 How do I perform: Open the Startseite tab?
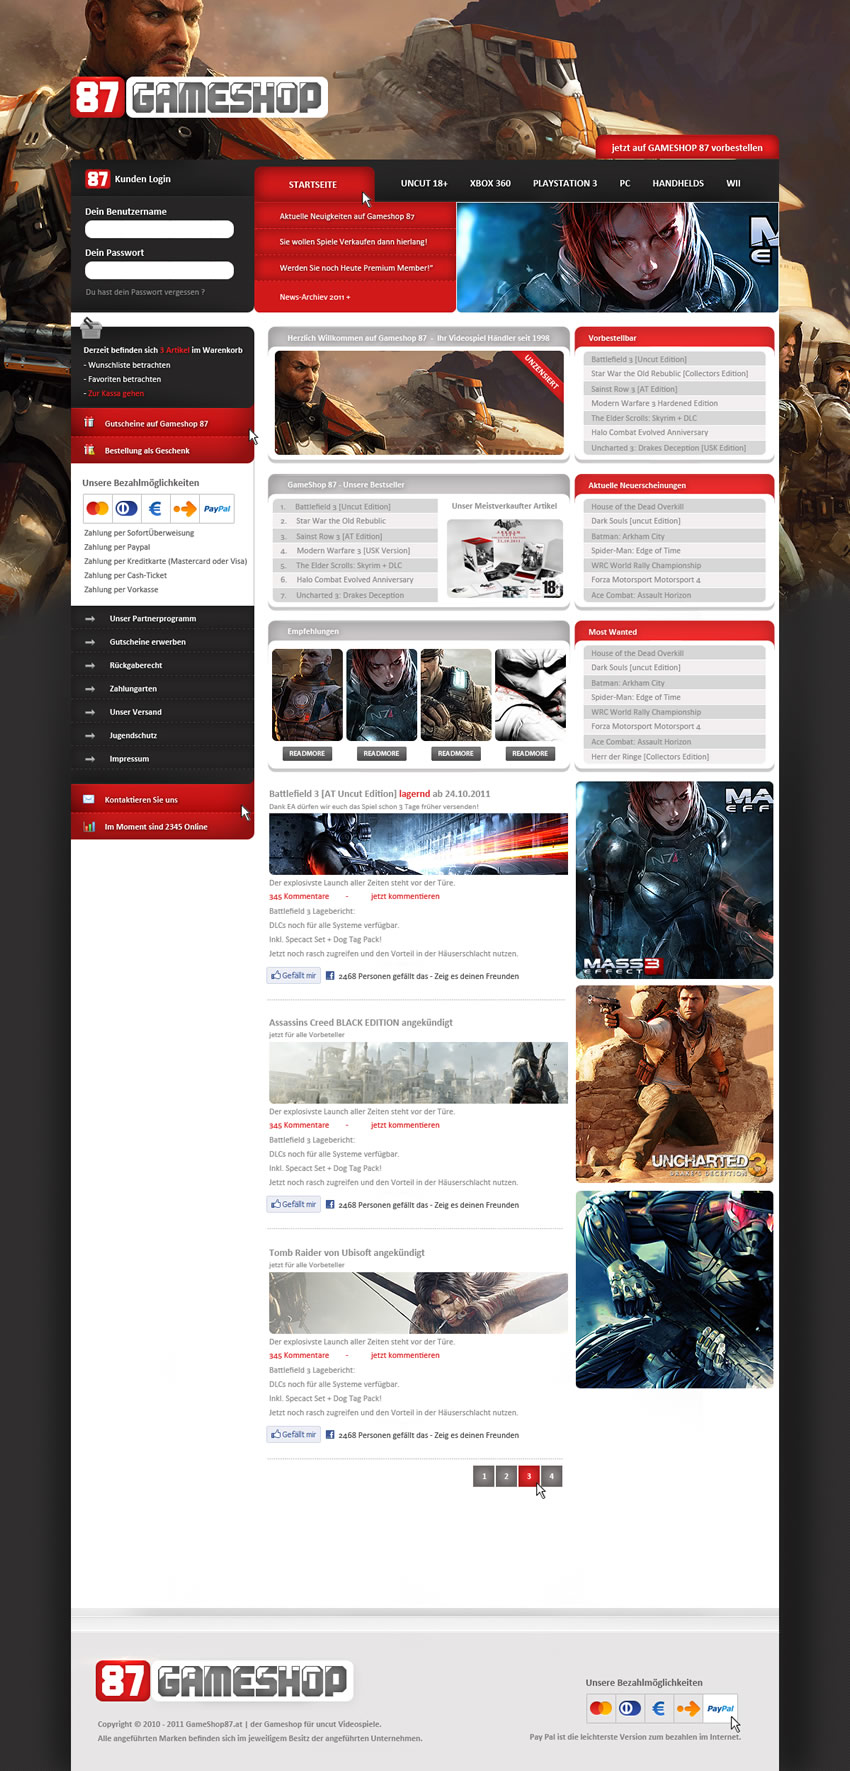[x=313, y=185]
